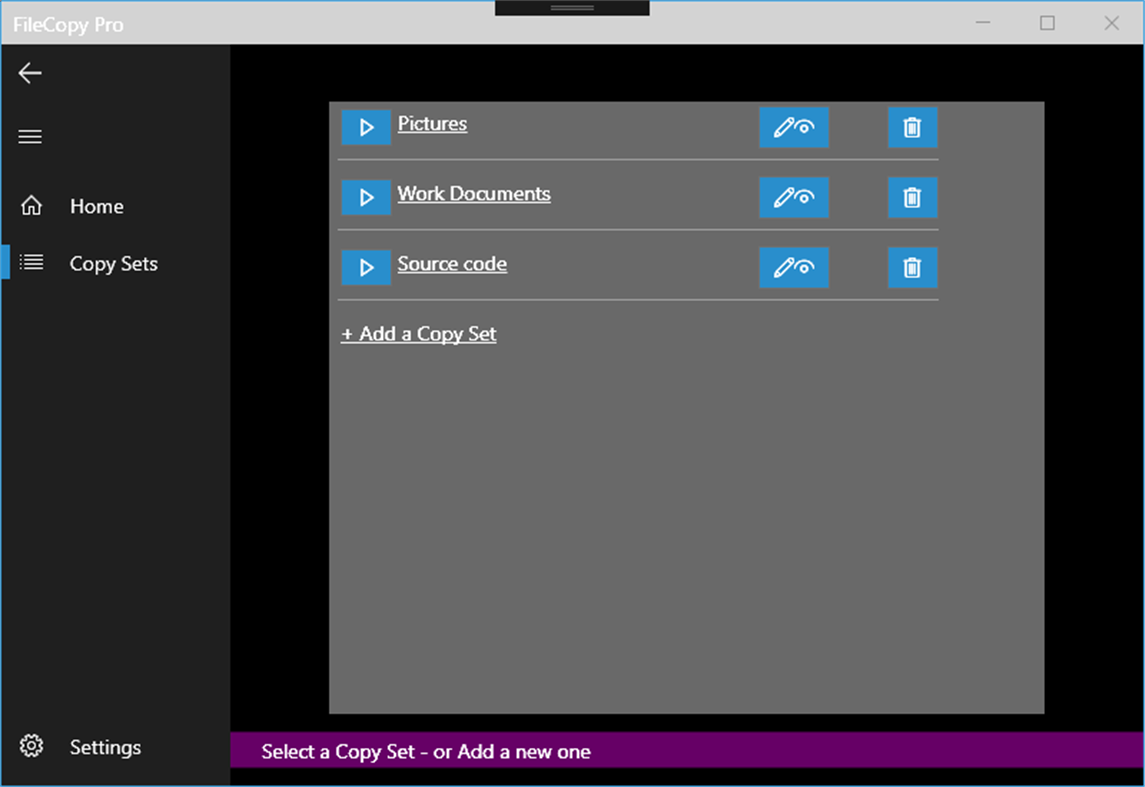
Task: Edit the Work Documents copy set
Action: coord(793,197)
